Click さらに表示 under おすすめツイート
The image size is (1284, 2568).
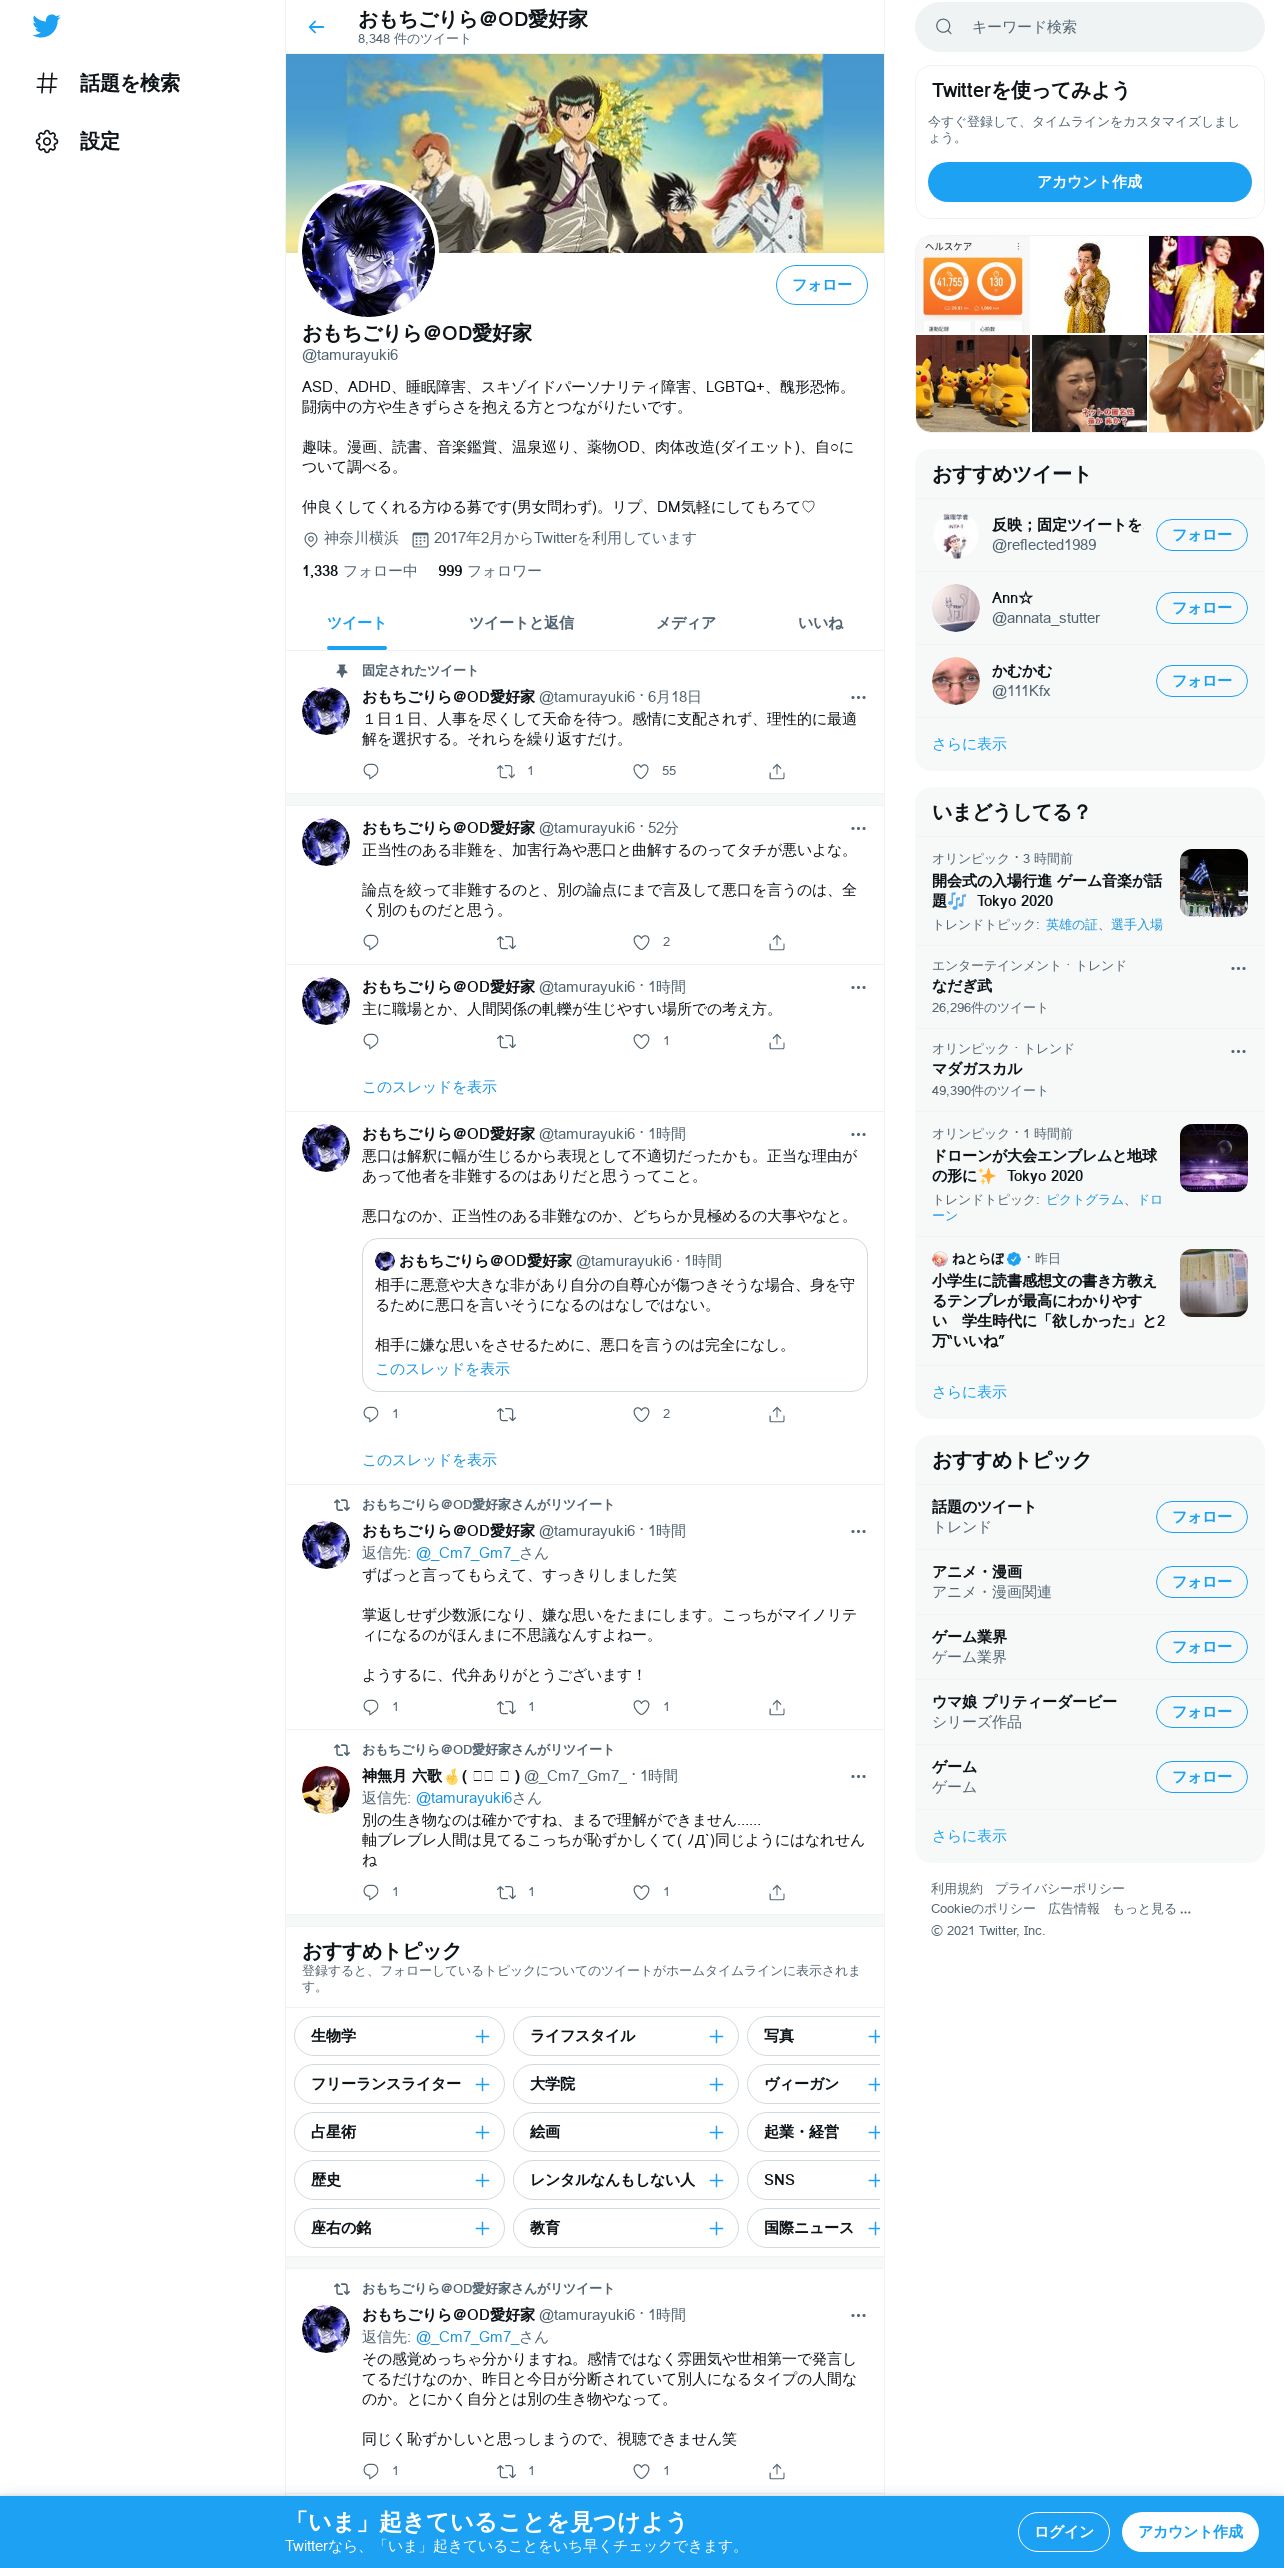pyautogui.click(x=969, y=744)
